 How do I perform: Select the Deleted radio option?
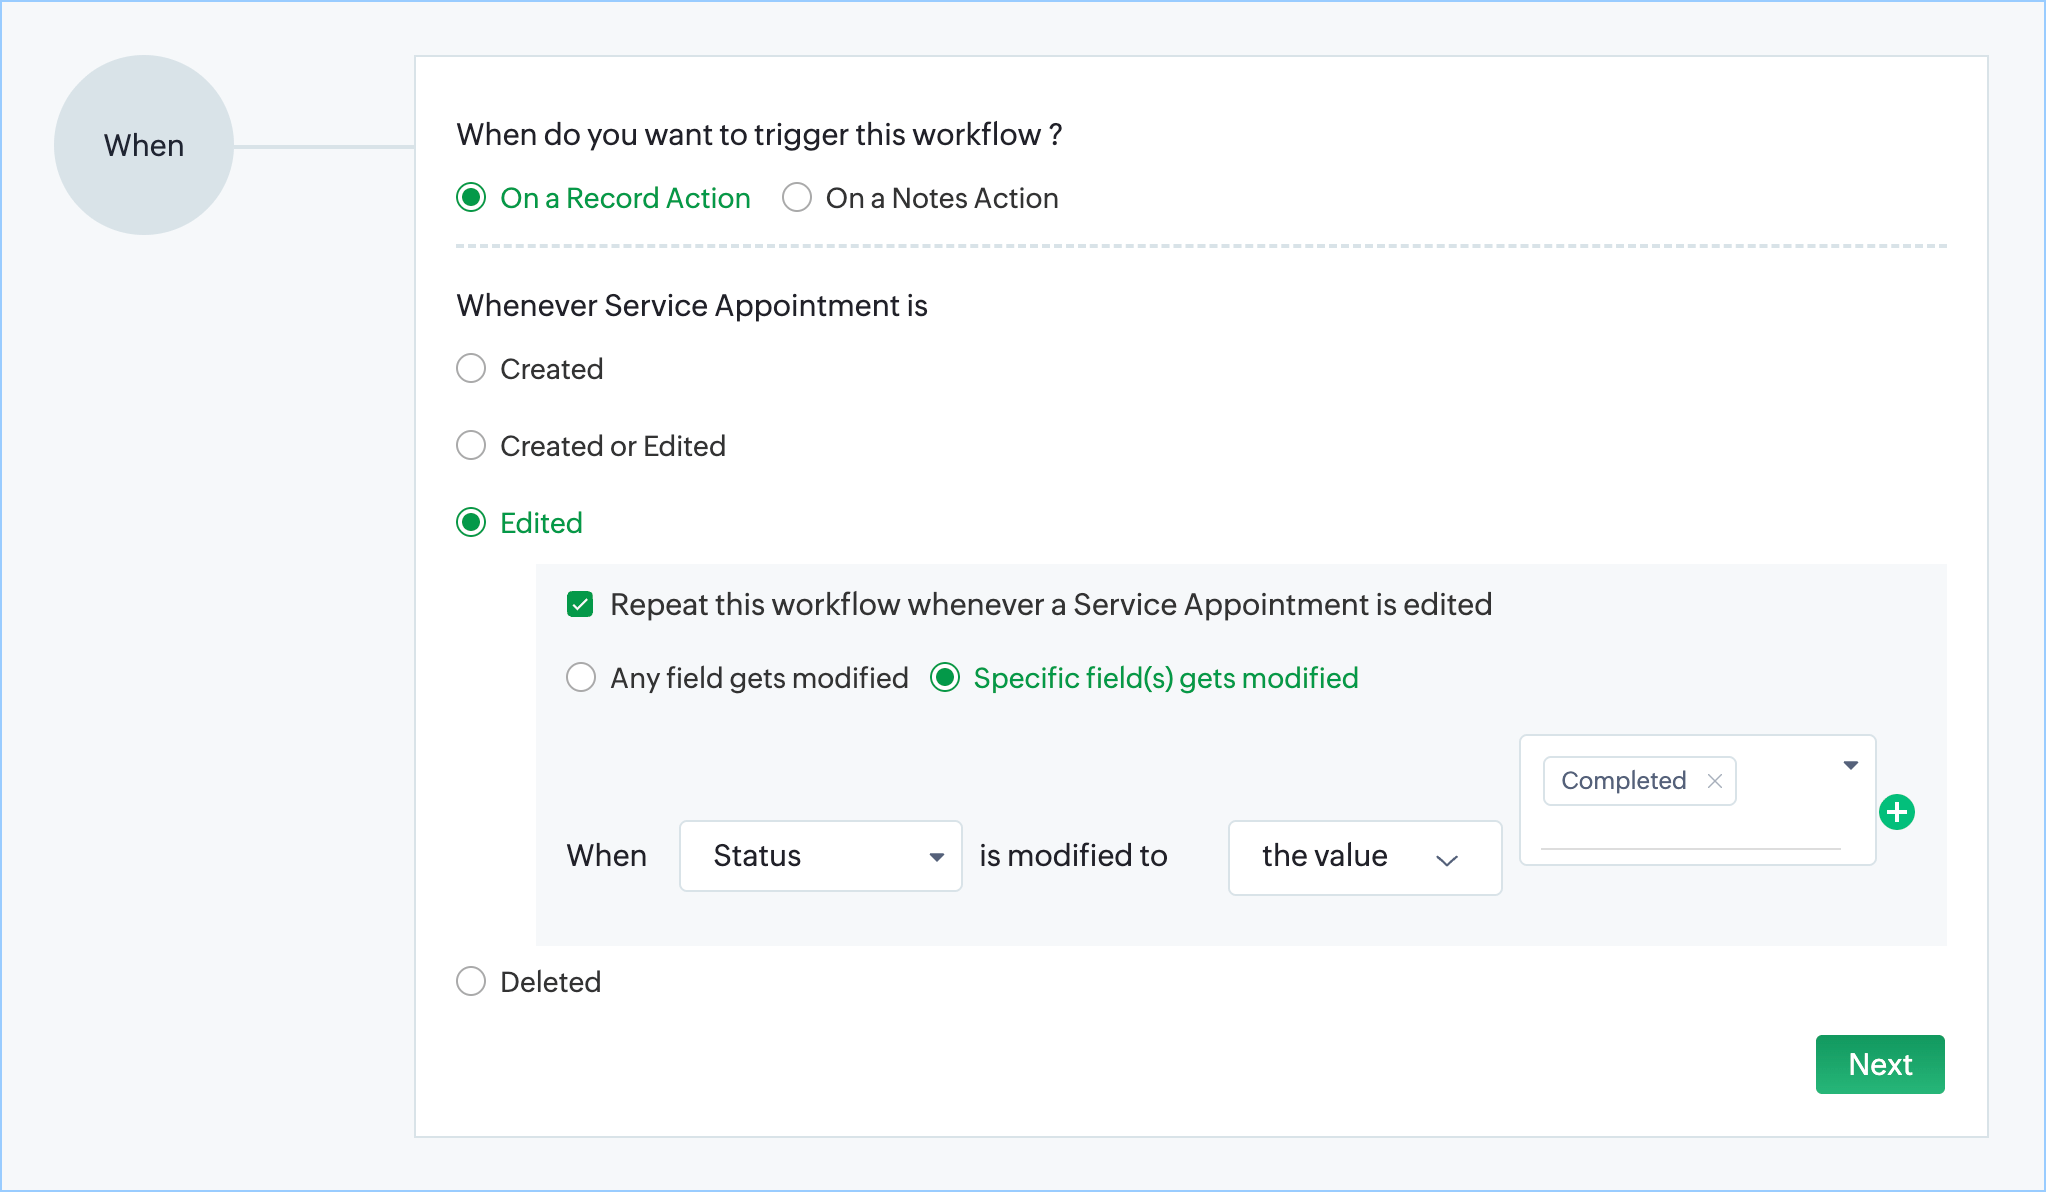[471, 982]
